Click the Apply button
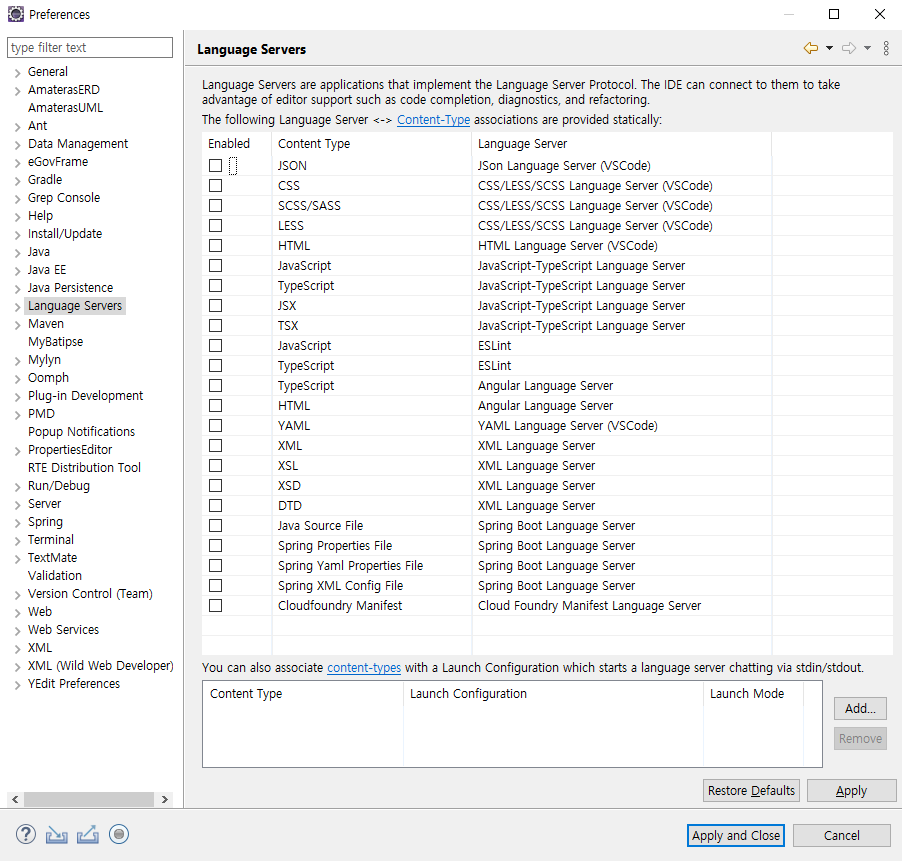Image resolution: width=902 pixels, height=861 pixels. 851,791
